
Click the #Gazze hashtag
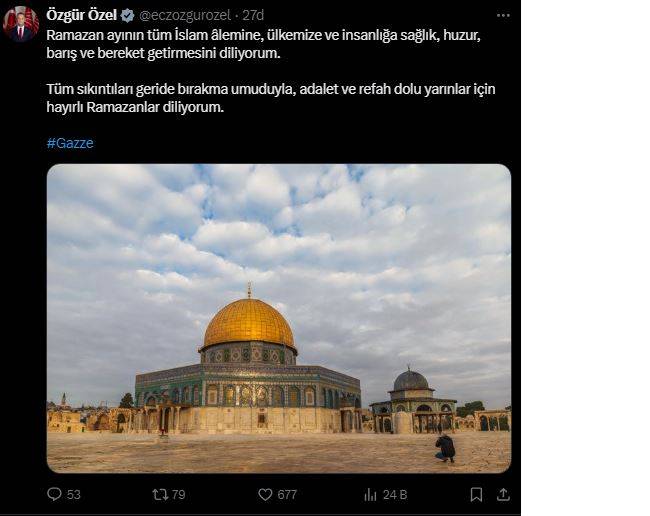[70, 143]
